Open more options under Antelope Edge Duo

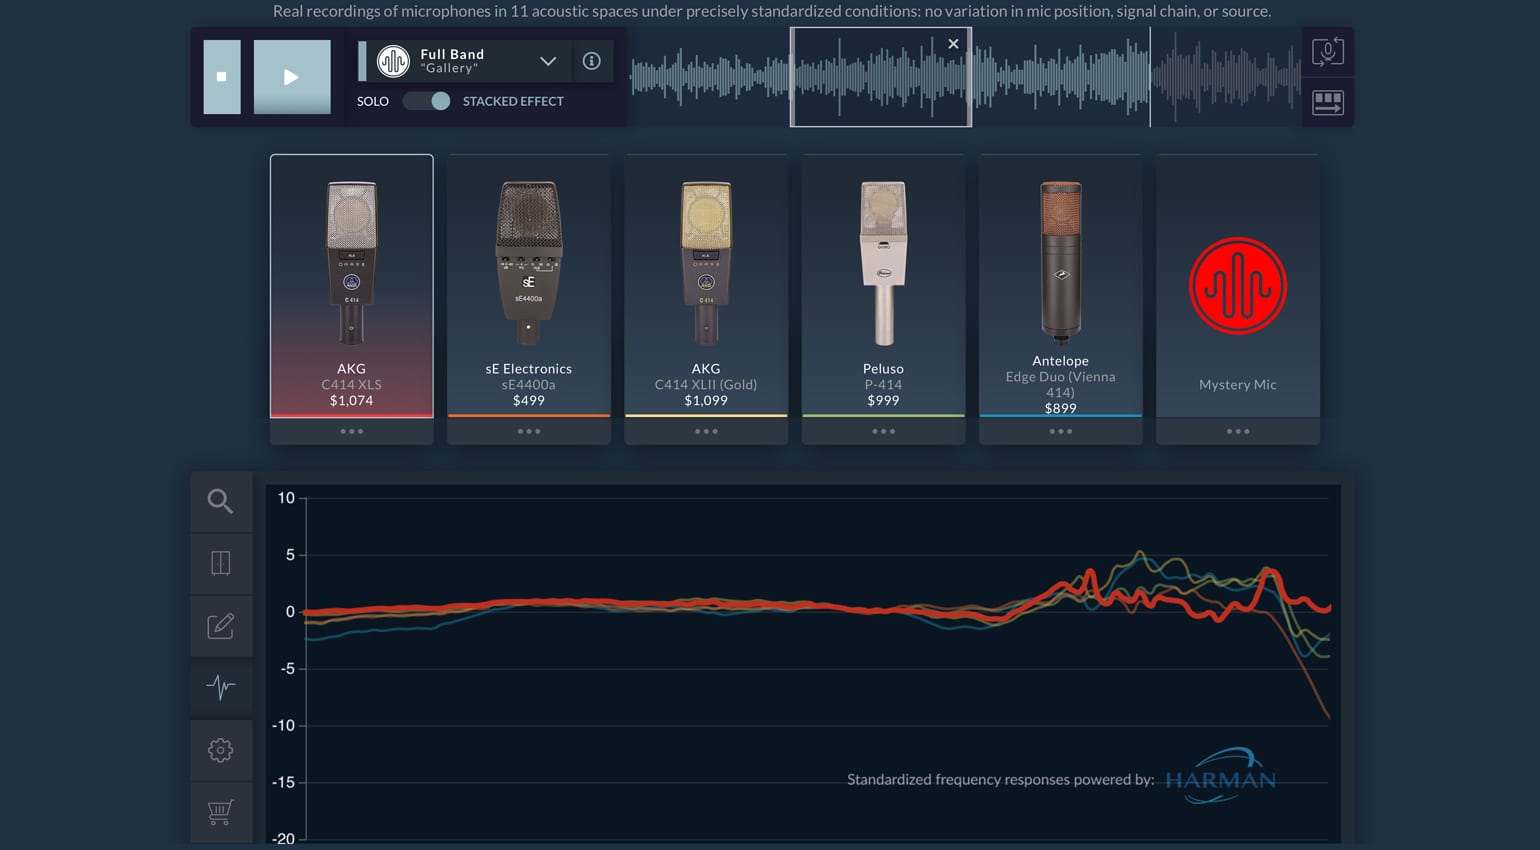[1061, 432]
